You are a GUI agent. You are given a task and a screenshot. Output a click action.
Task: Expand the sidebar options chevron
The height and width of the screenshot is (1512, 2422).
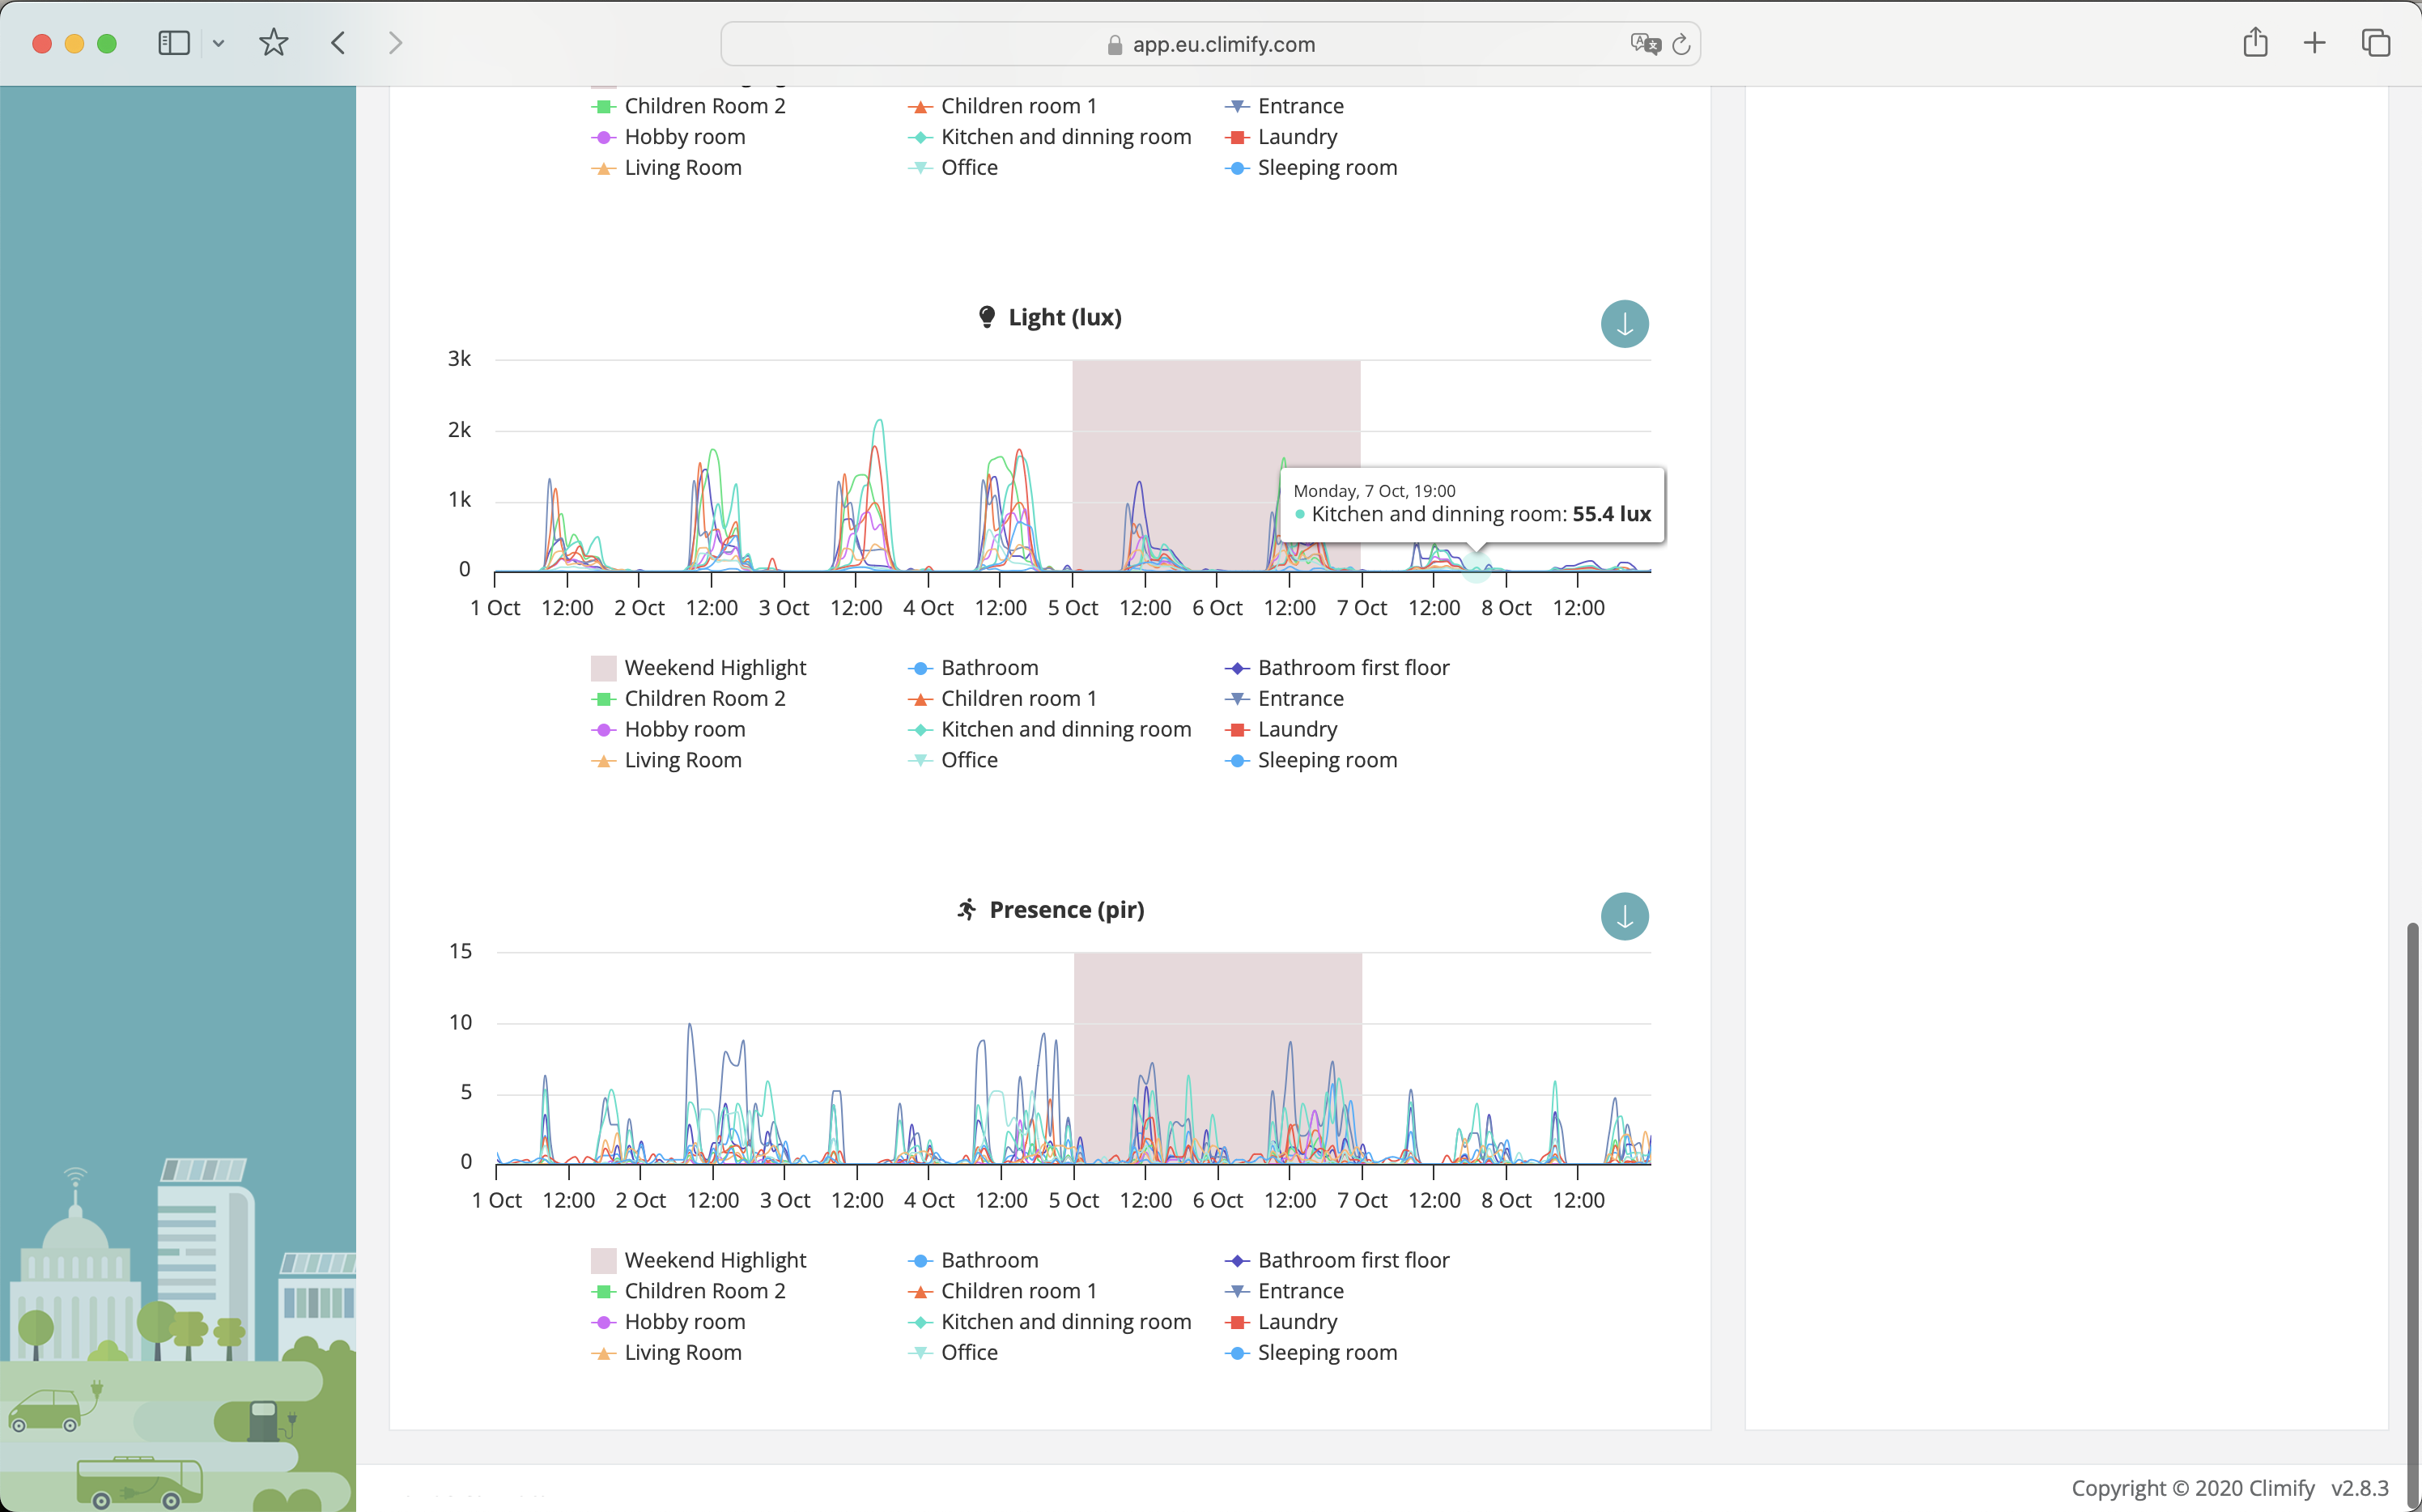coord(218,43)
